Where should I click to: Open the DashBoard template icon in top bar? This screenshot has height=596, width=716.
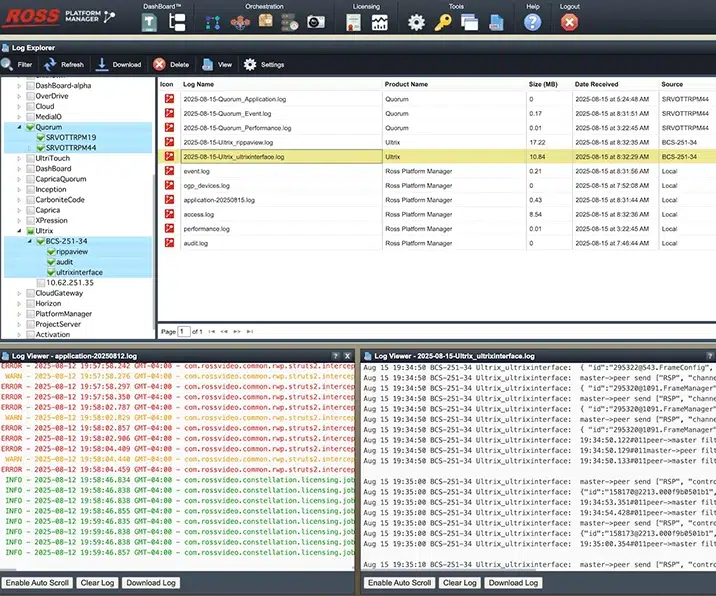pos(149,22)
